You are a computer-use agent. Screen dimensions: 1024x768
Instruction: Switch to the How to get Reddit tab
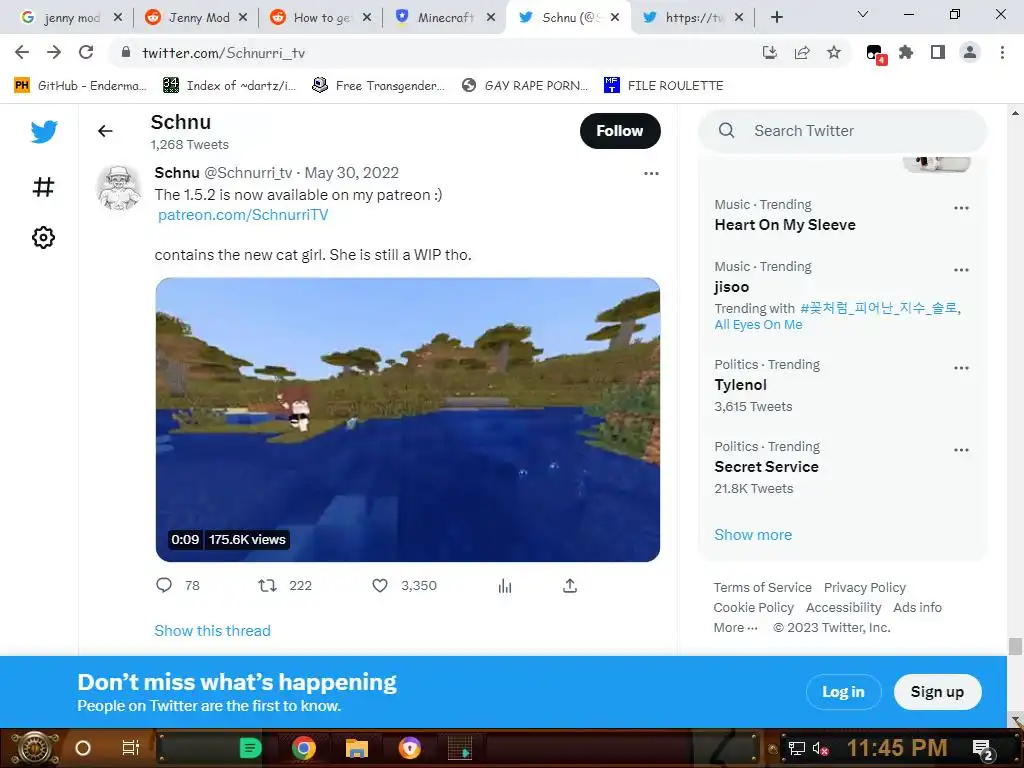click(x=321, y=18)
